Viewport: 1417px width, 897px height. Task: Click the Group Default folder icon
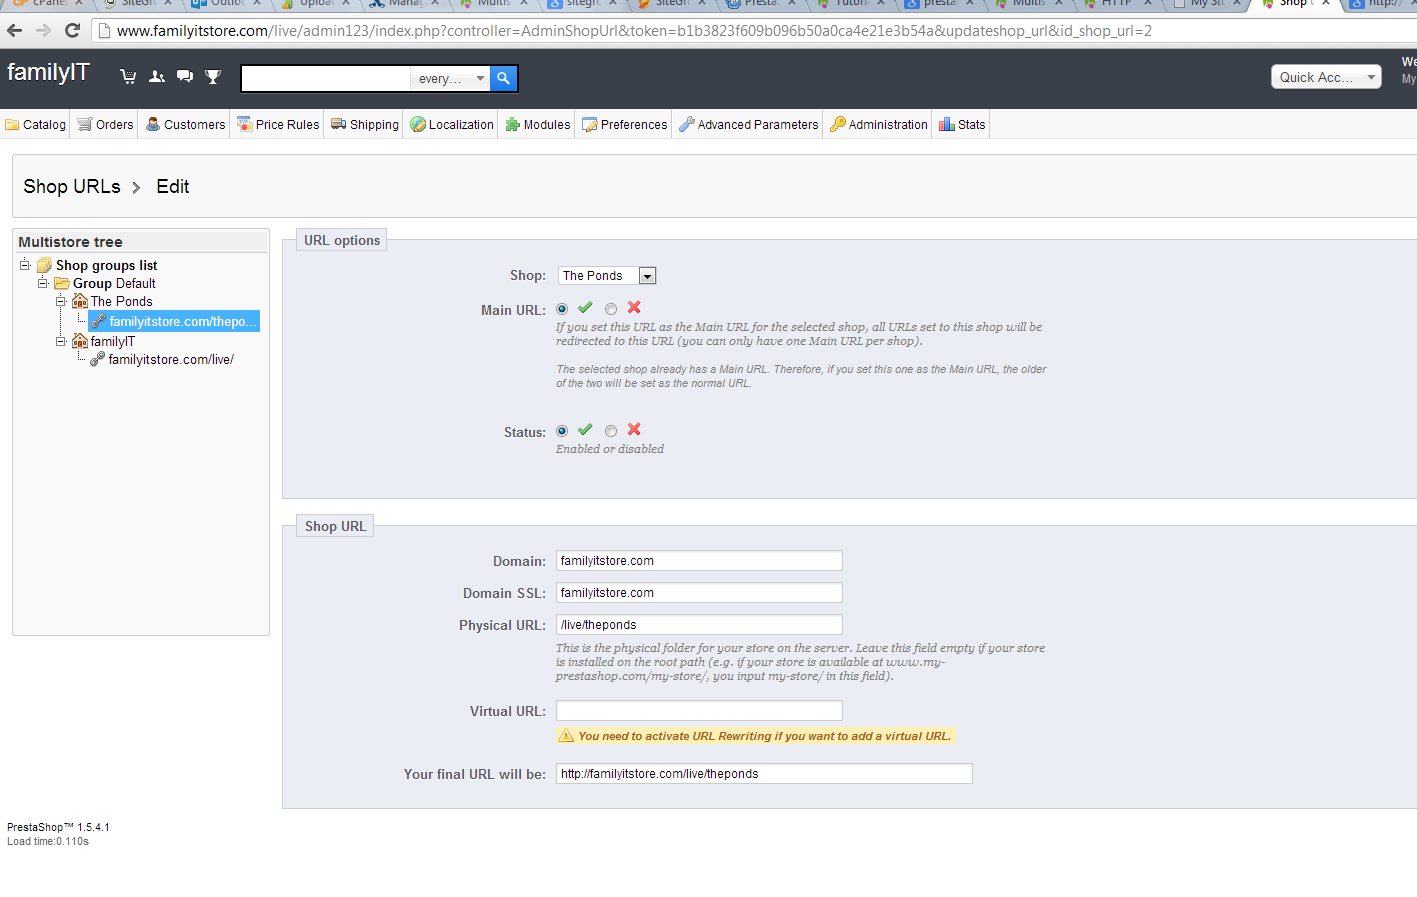pyautogui.click(x=62, y=284)
